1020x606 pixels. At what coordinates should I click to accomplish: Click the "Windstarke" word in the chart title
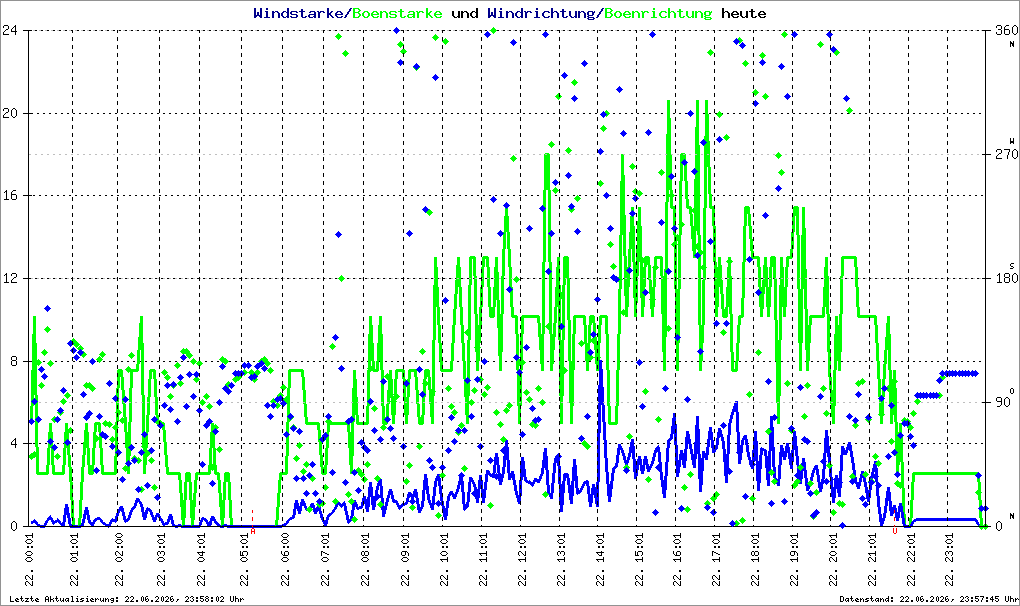point(297,13)
